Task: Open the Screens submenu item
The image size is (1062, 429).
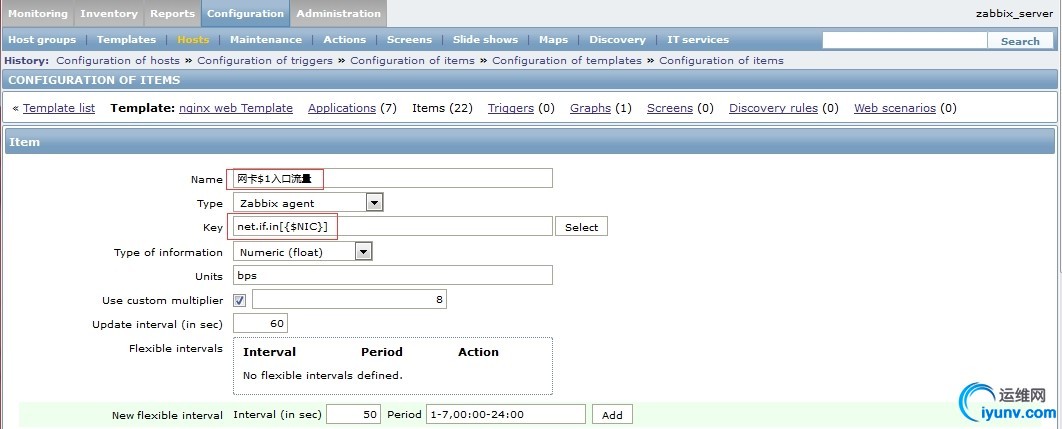Action: pos(409,40)
